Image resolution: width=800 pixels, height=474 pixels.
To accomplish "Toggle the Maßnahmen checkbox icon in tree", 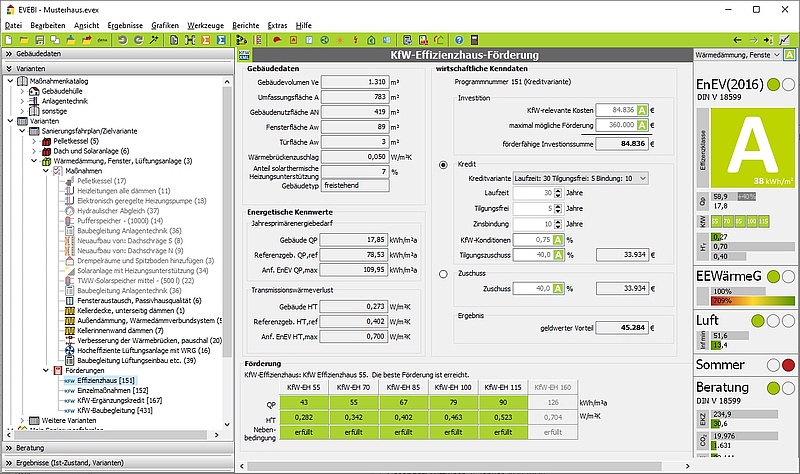I will [x=58, y=171].
